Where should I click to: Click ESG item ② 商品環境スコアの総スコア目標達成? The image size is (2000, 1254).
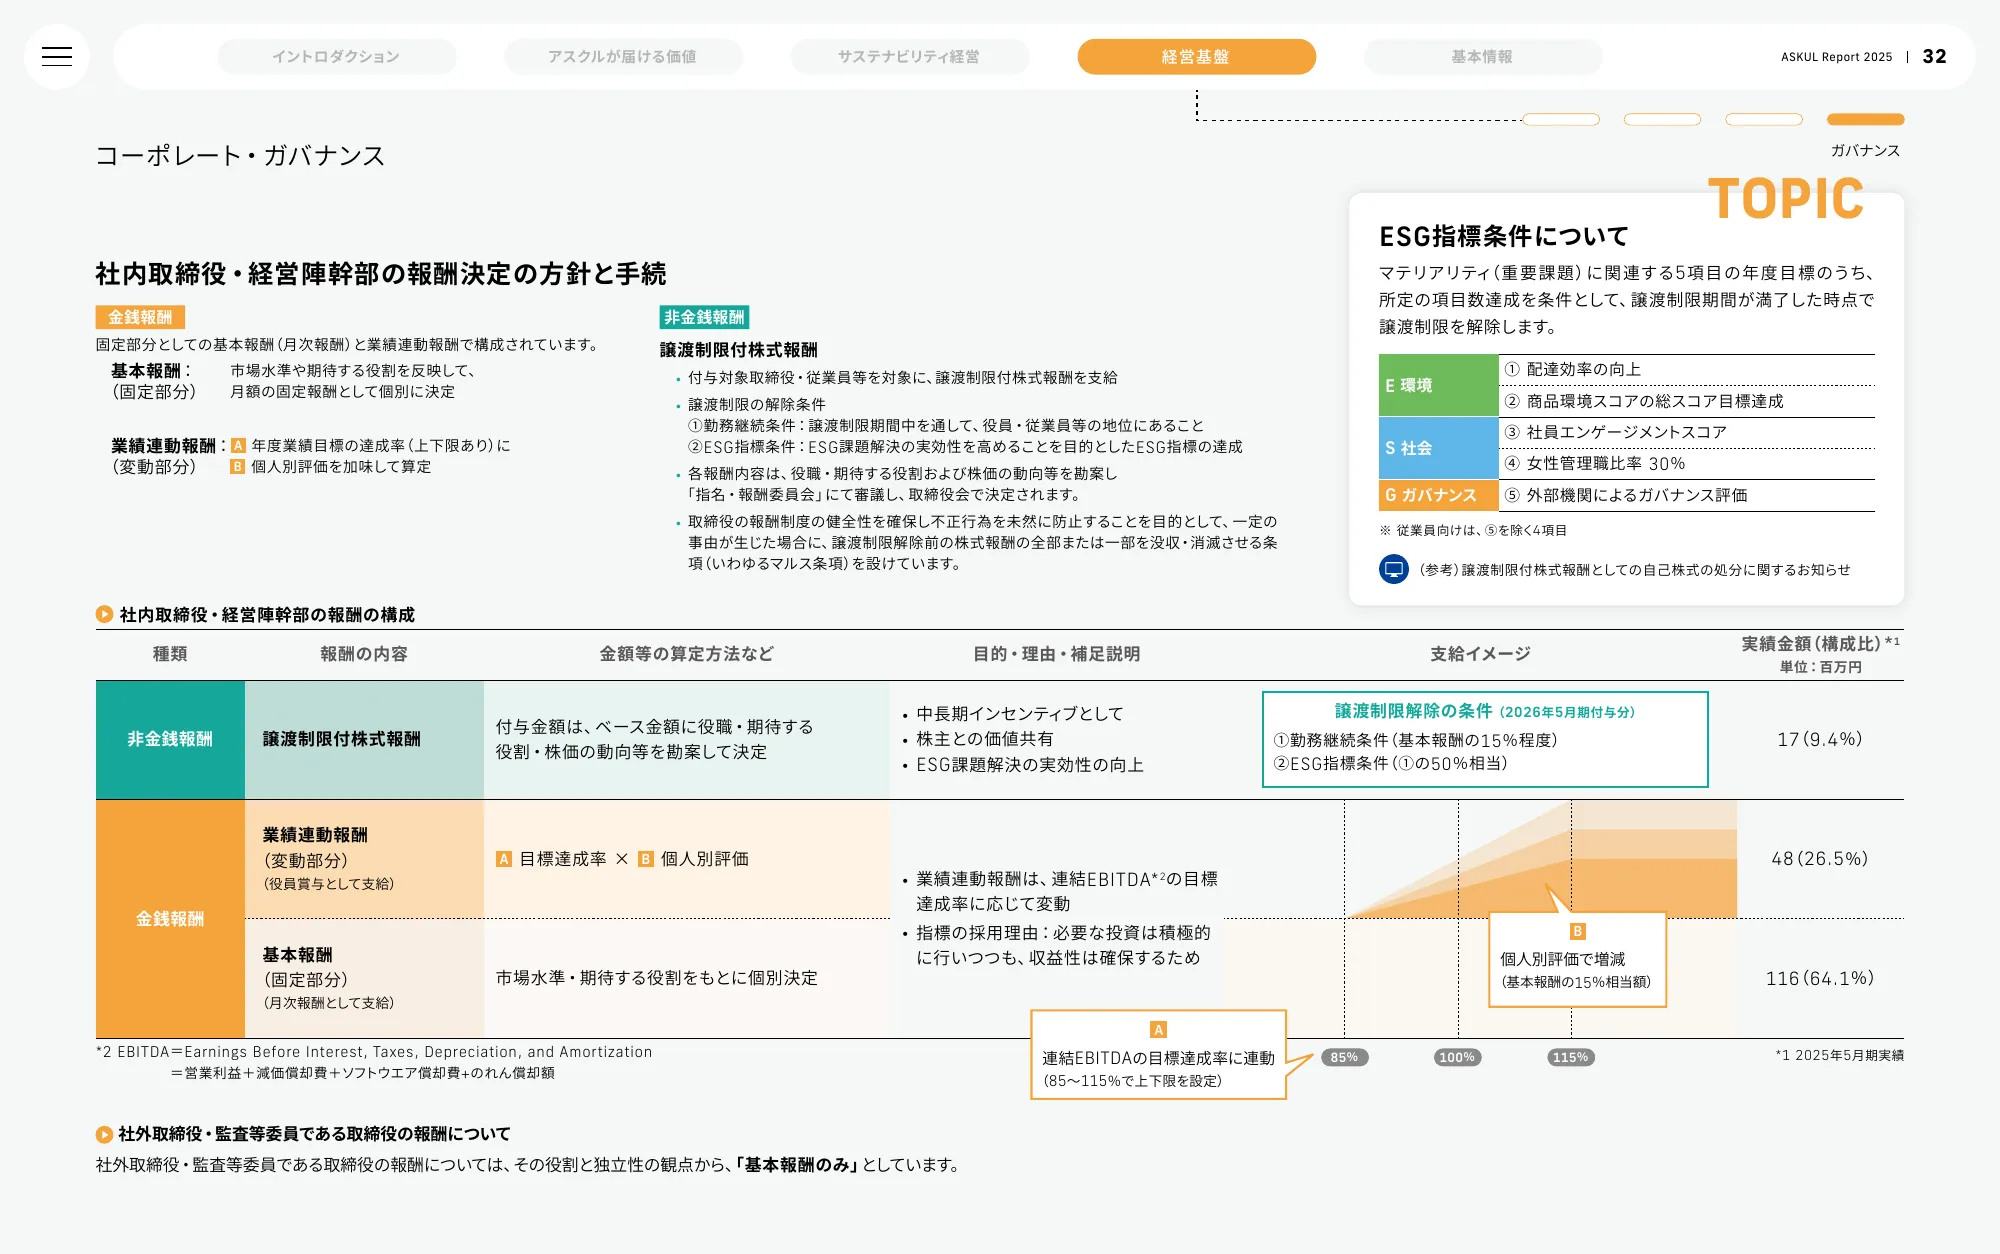(1644, 401)
